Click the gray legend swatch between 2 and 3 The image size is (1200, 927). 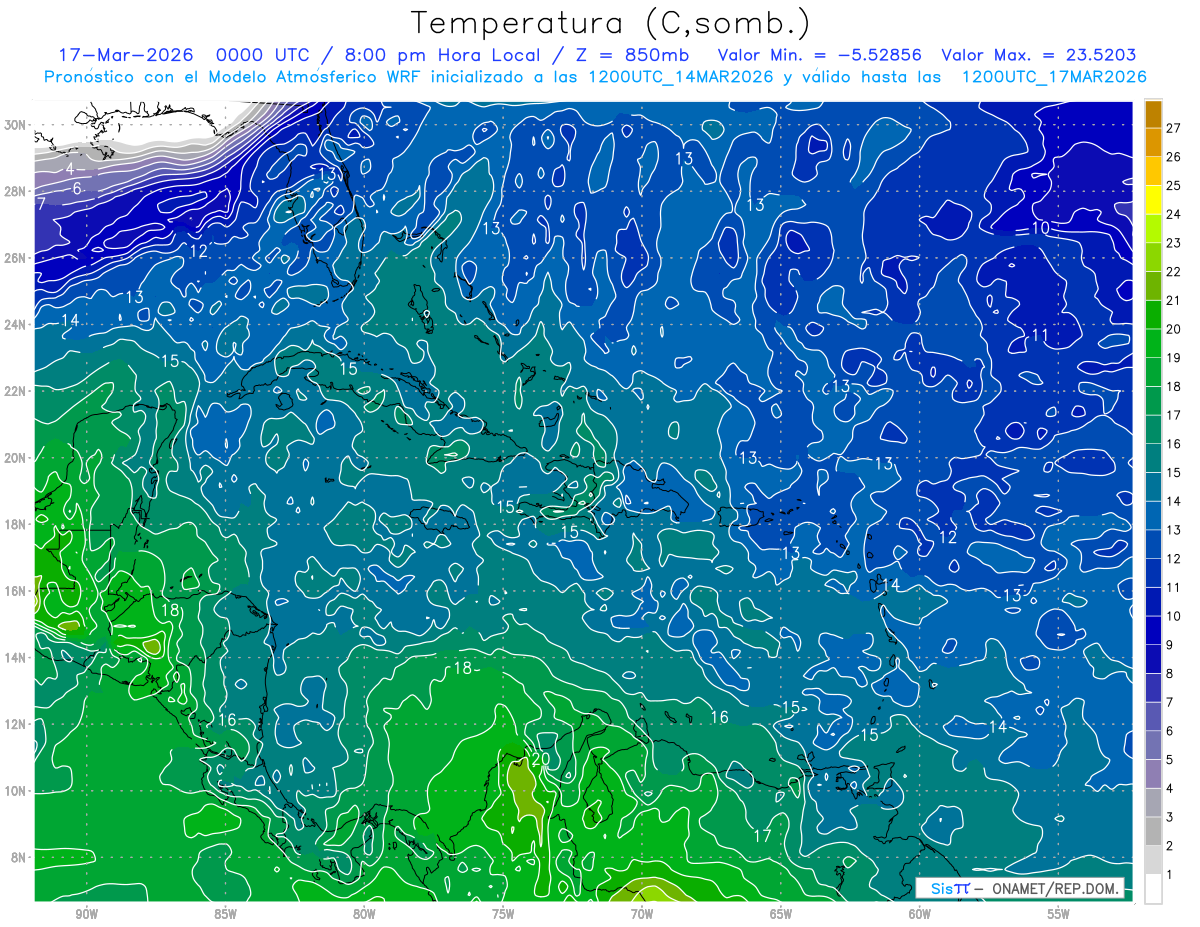point(1153,831)
